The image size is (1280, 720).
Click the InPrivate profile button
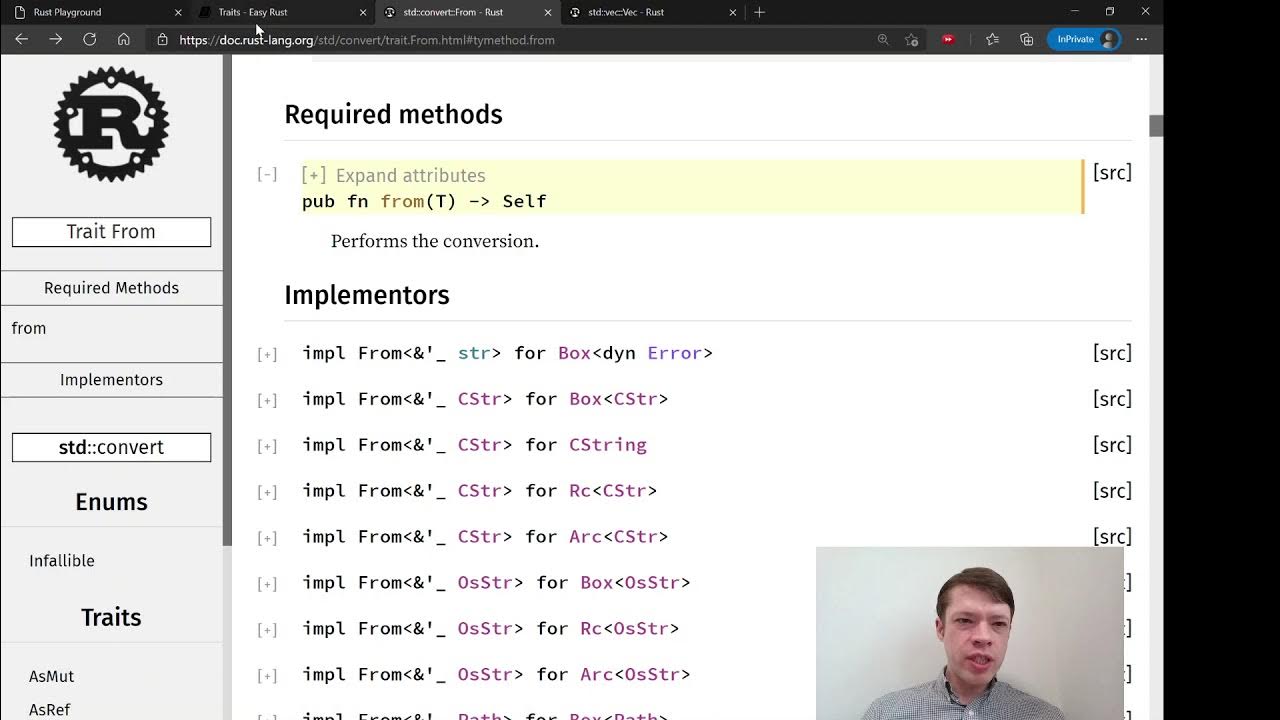(1084, 39)
